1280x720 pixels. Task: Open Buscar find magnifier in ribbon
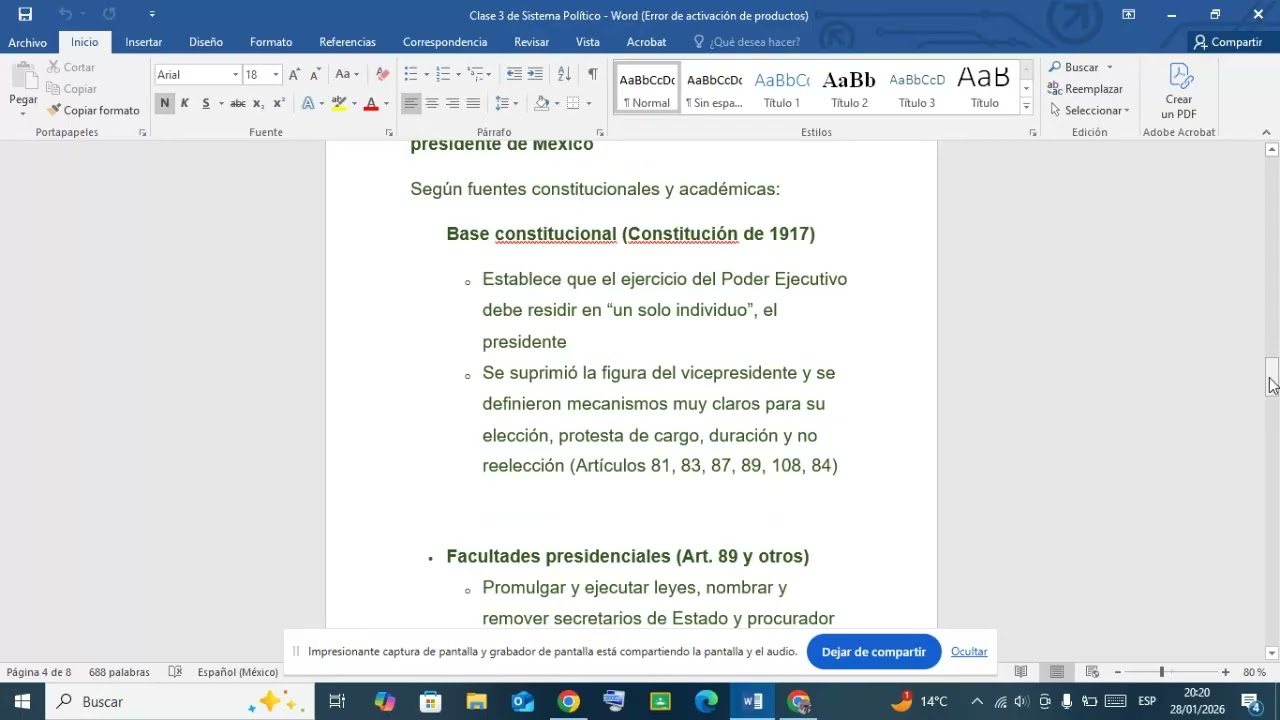tap(1074, 67)
